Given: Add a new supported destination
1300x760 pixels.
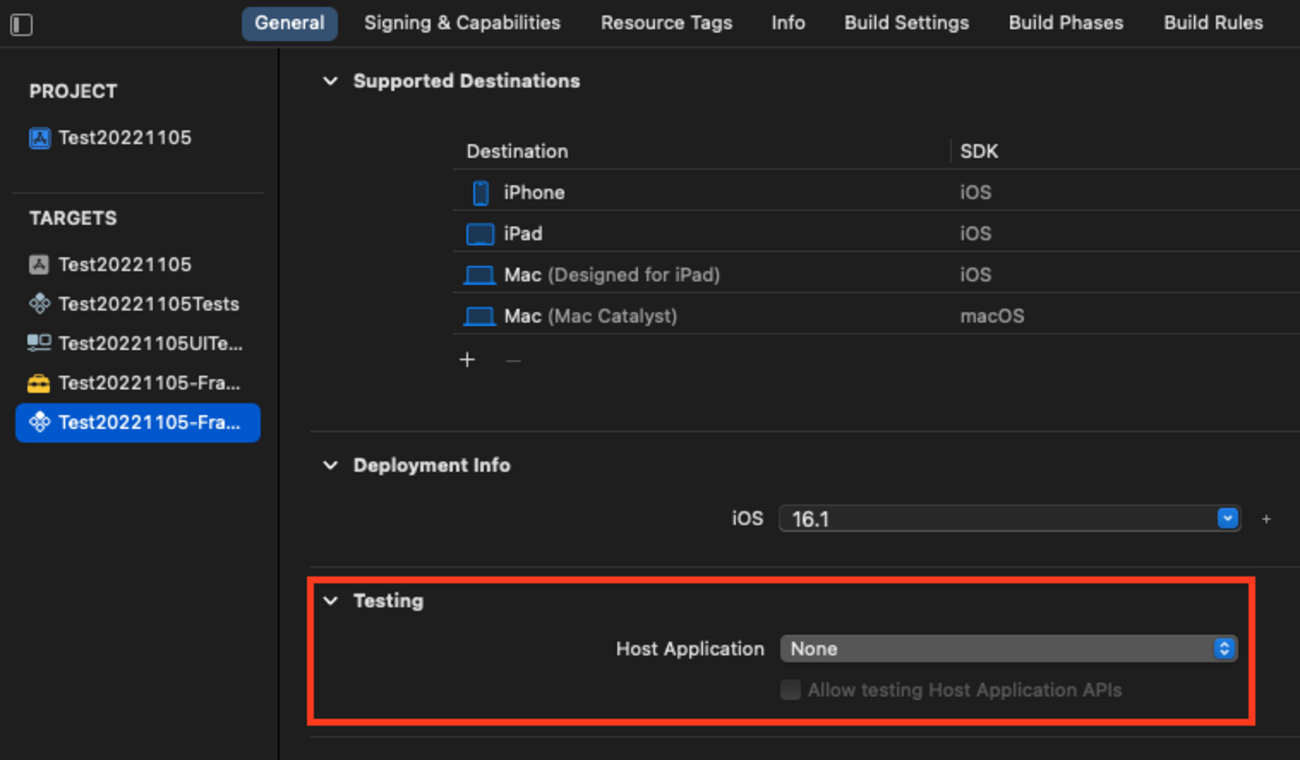Looking at the screenshot, I should coord(467,360).
